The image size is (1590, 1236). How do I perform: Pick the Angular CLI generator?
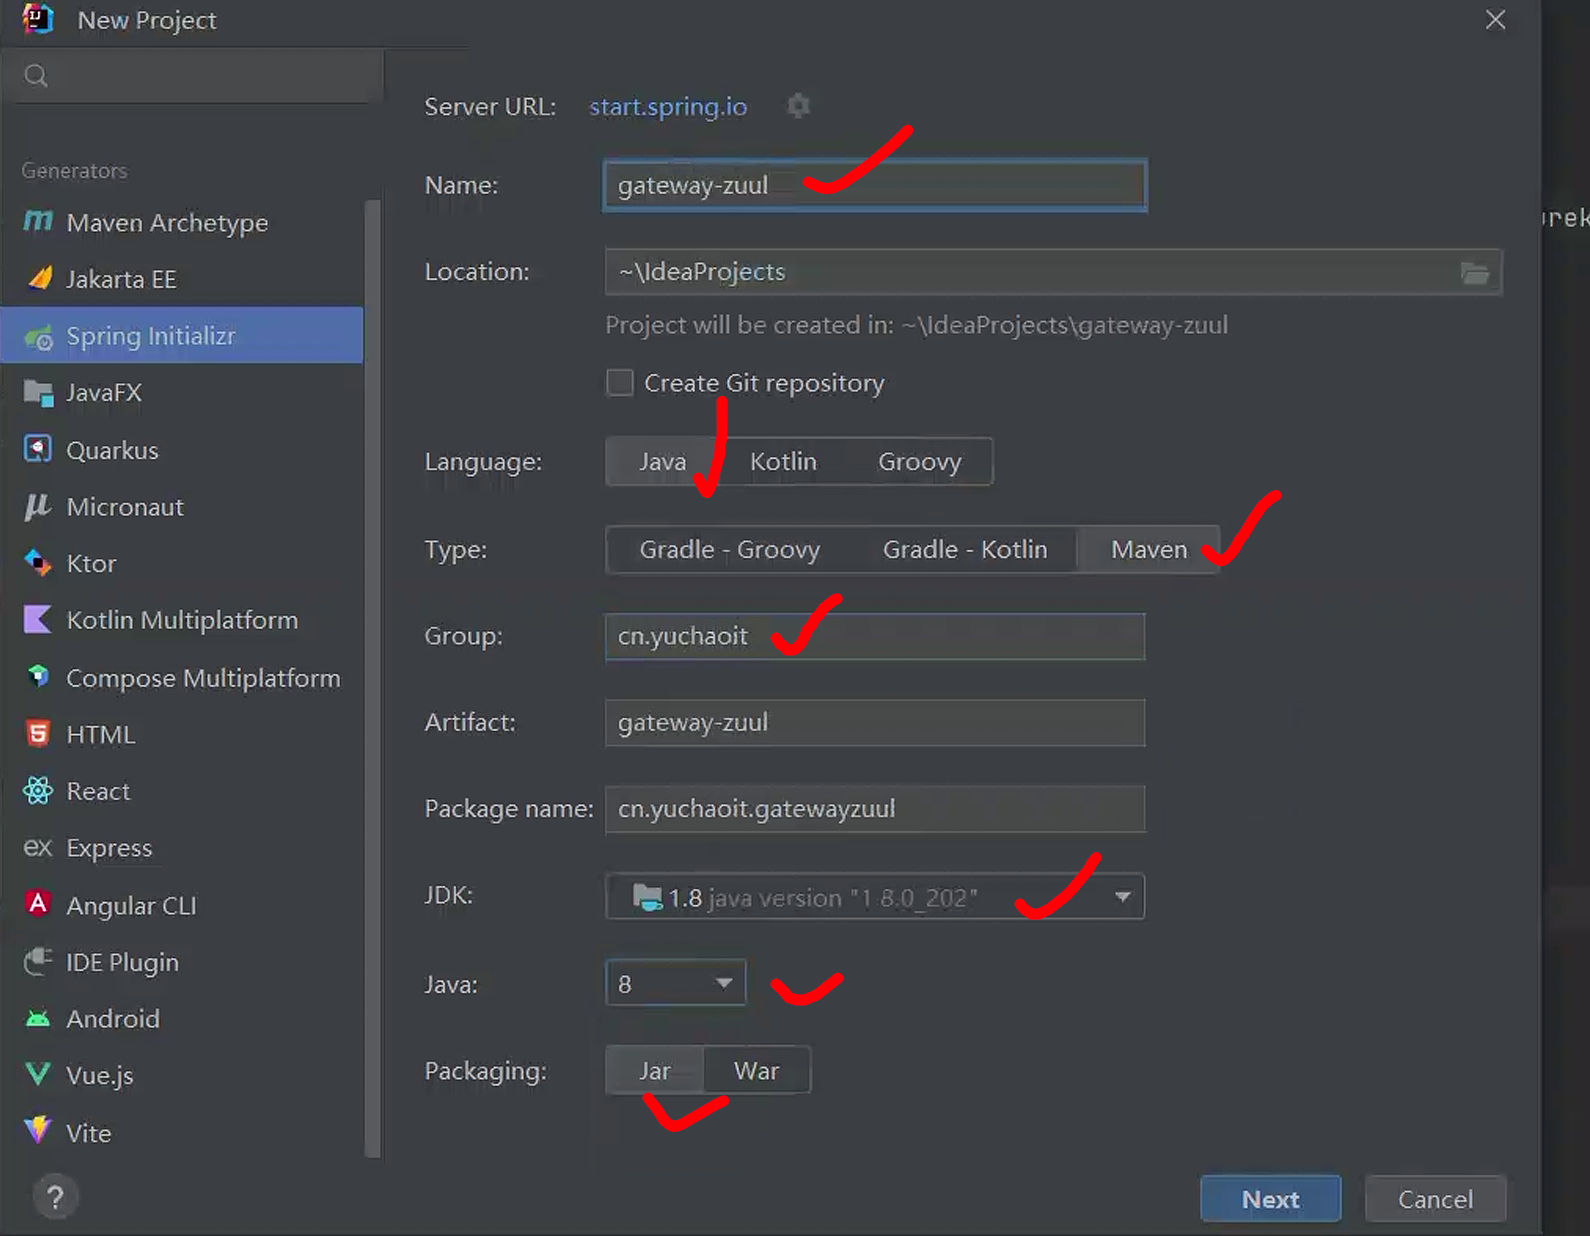pos(130,905)
